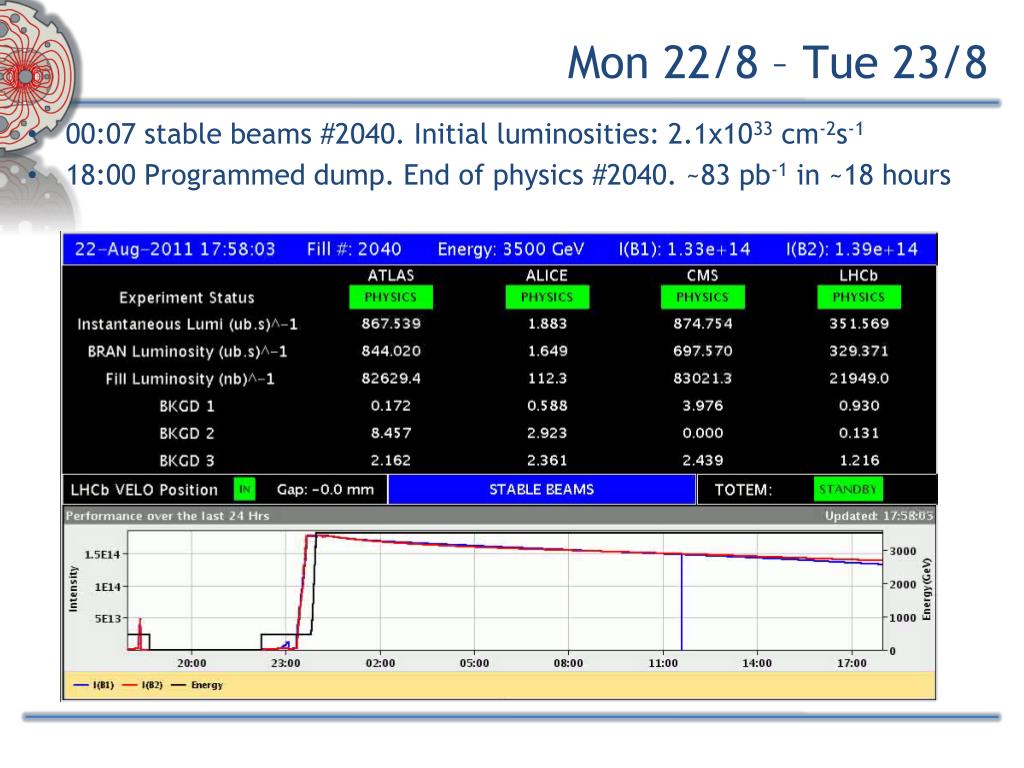Image resolution: width=1024 pixels, height=768 pixels.
Task: Click the 23:00 time axis label
Action: tap(286, 663)
